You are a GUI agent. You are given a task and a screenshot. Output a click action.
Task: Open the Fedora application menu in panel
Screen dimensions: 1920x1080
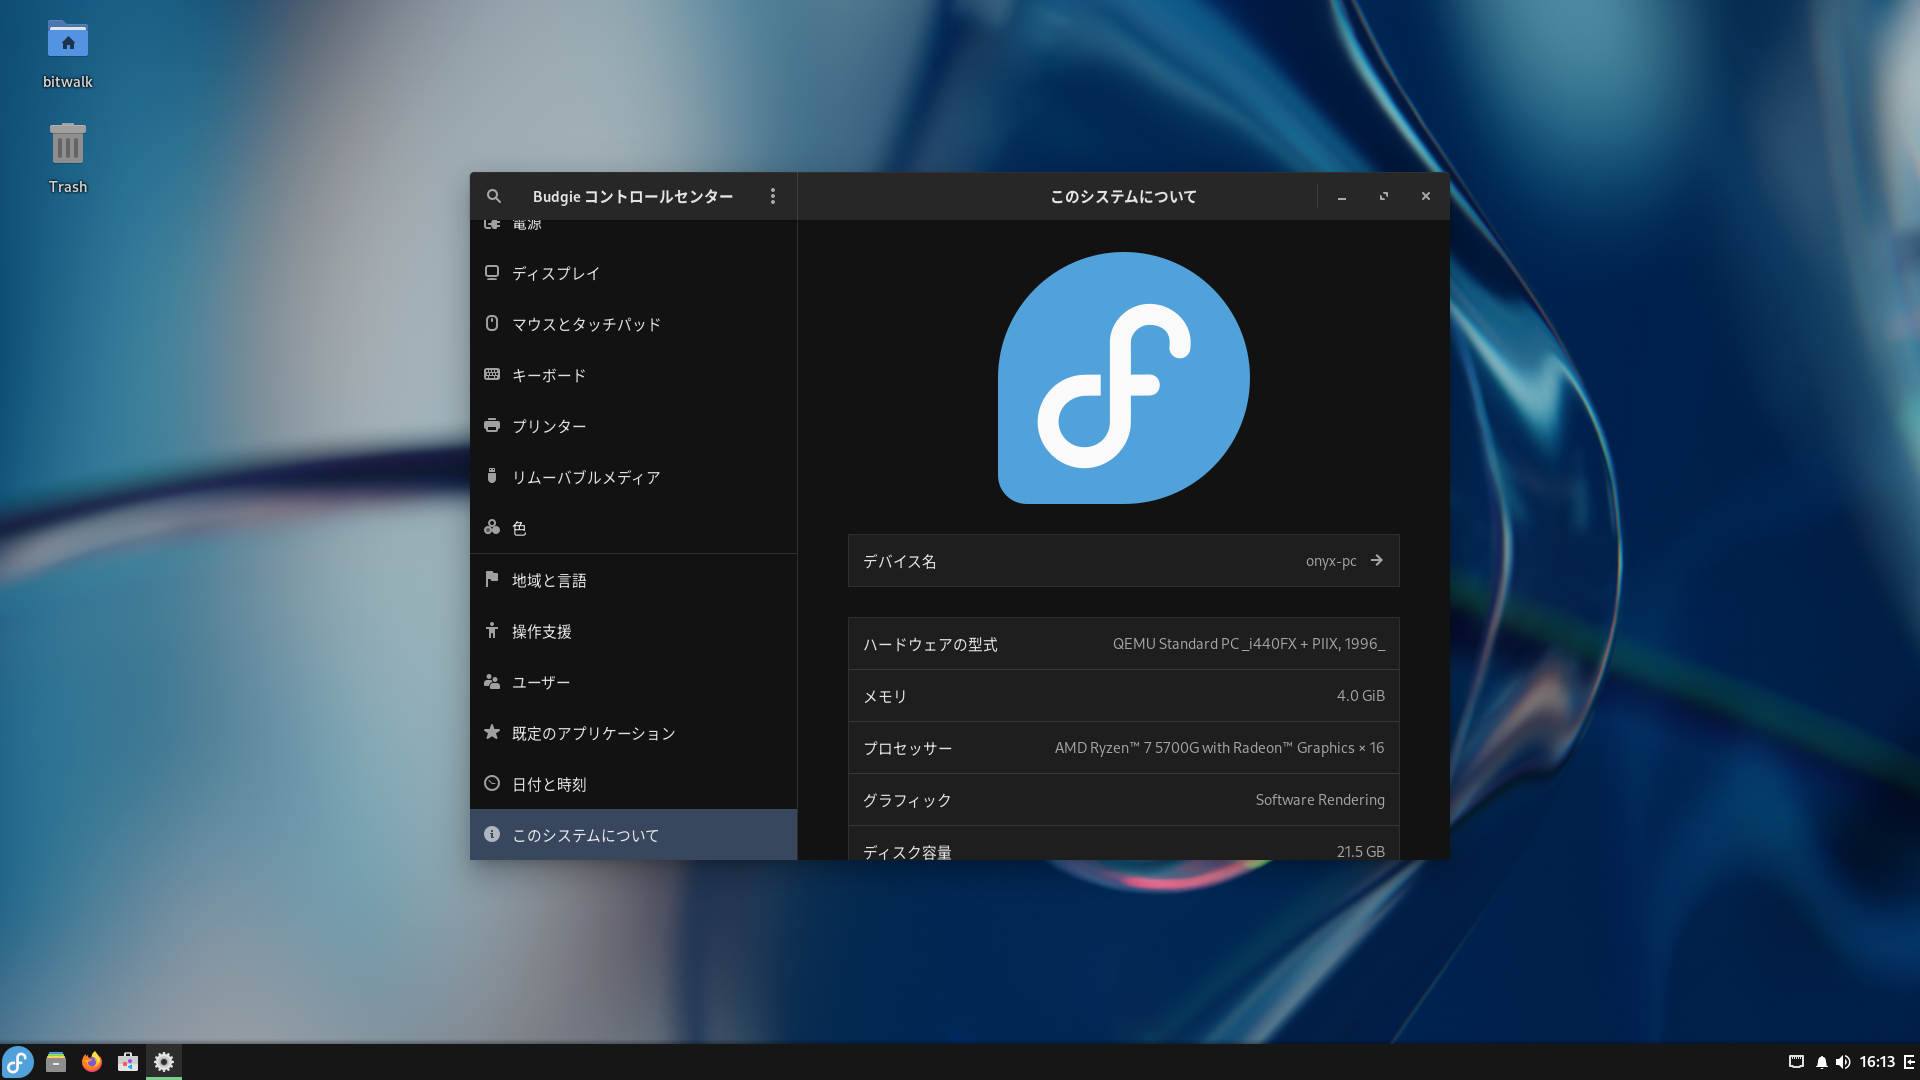(18, 1062)
